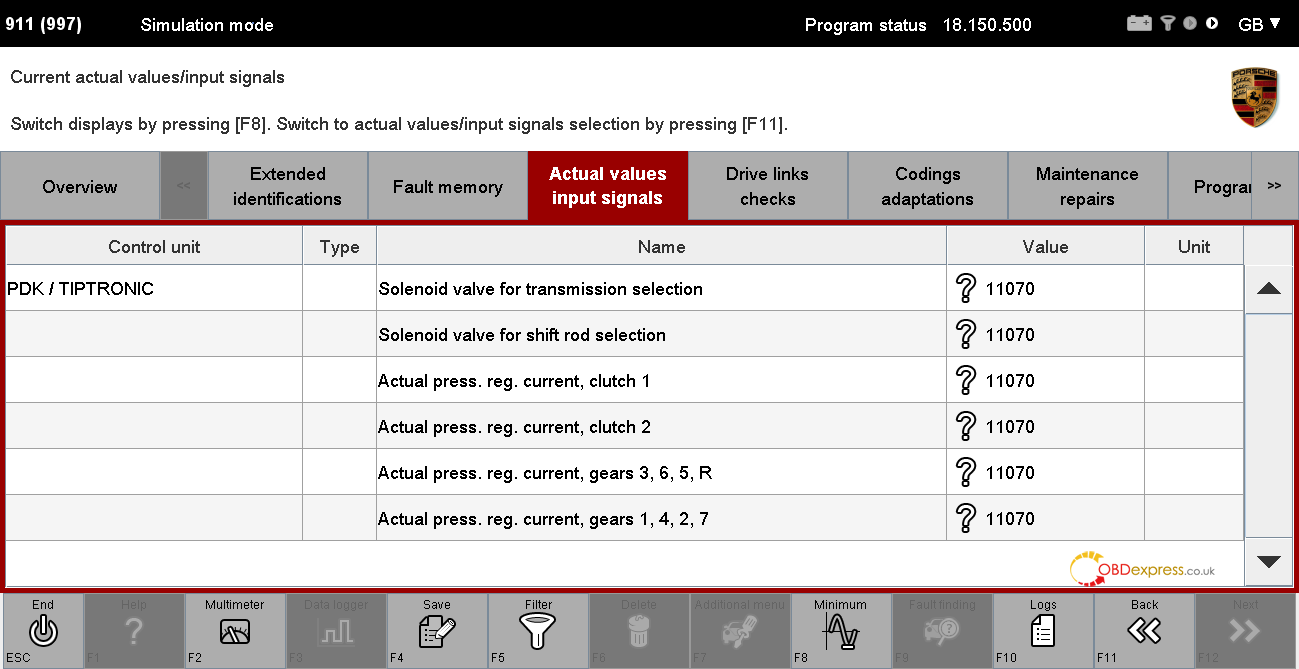Click the disabled Additional menu button
This screenshot has width=1299, height=669.
tap(740, 631)
